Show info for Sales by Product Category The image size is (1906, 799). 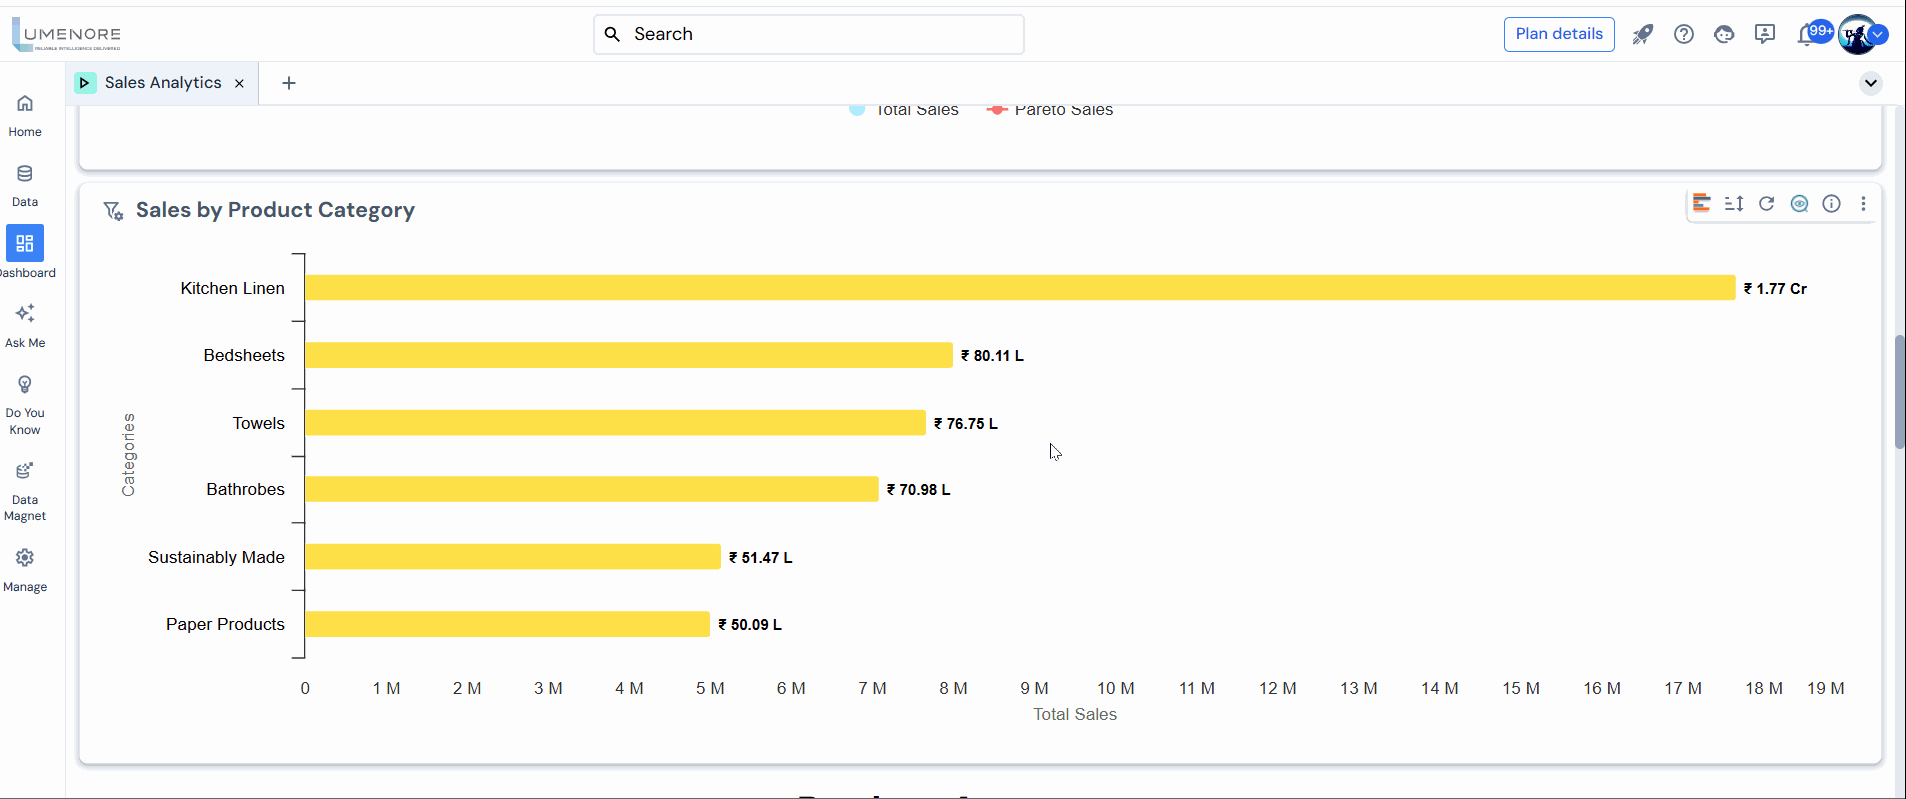1831,204
